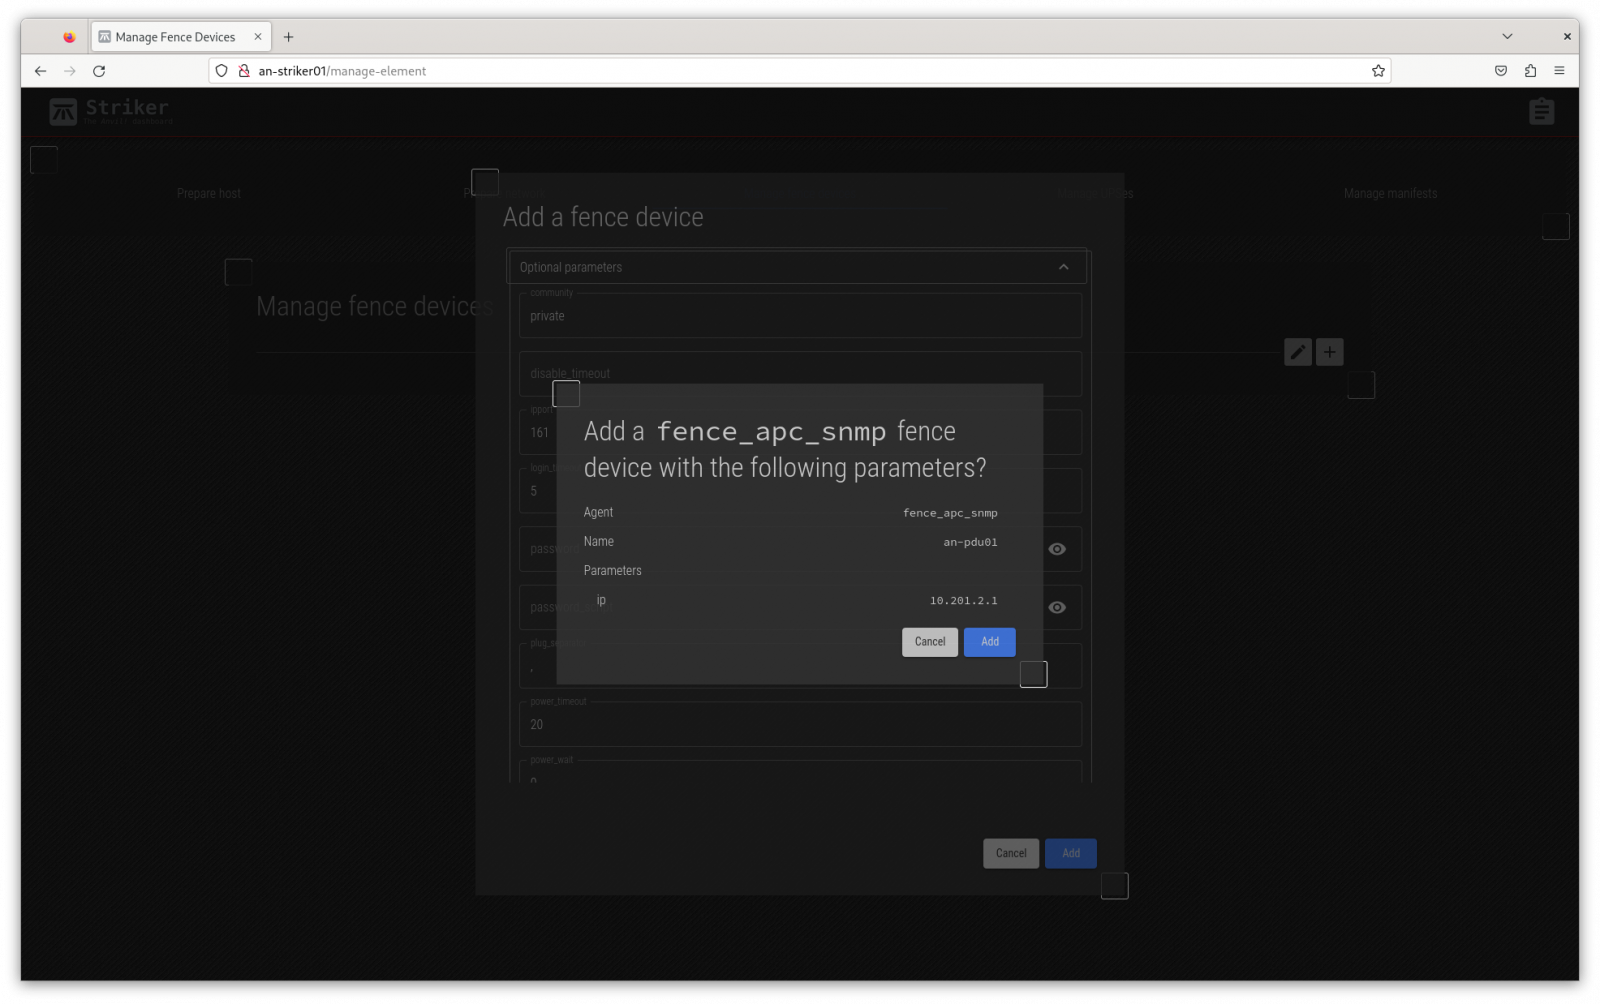
Task: Open Firefox extensions puzzle icon
Action: (x=1530, y=71)
